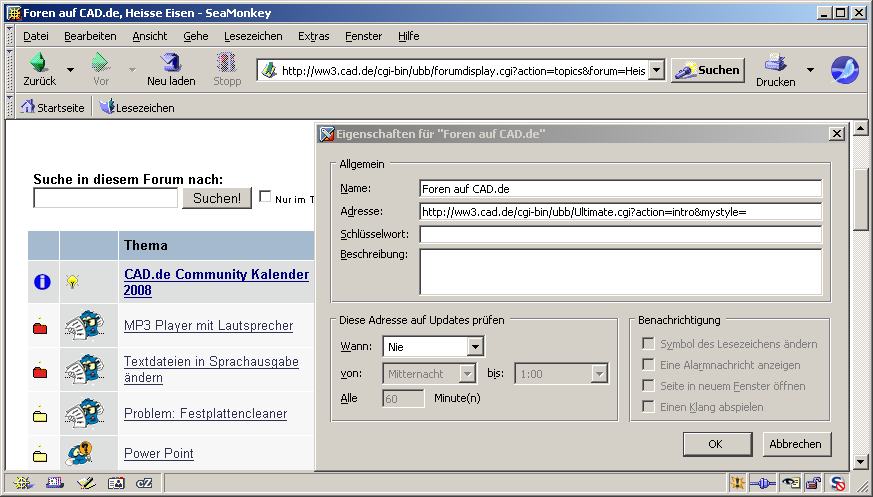Enable Symbol des Lesezeichens ändern
Viewport: 873px width, 497px height.
(x=648, y=343)
